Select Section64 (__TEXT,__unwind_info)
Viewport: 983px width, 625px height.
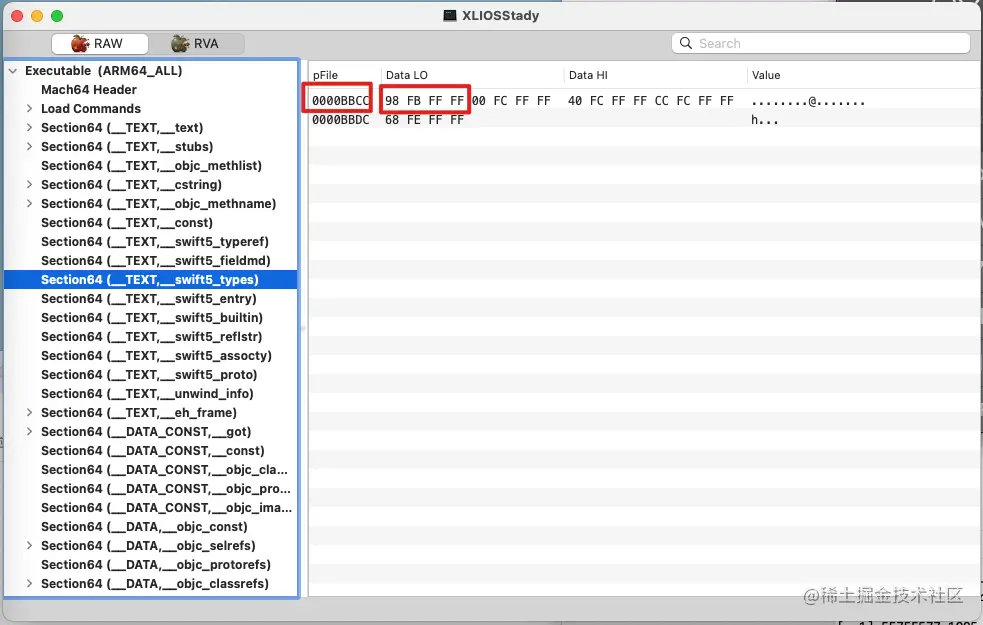pos(151,394)
